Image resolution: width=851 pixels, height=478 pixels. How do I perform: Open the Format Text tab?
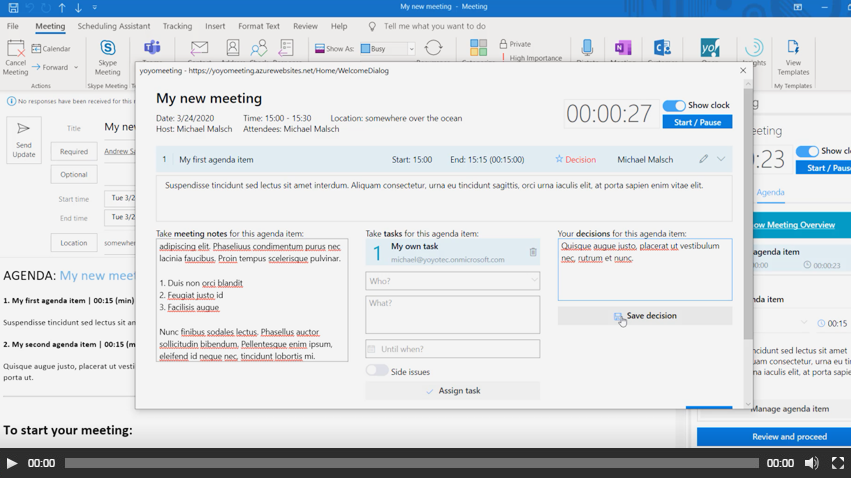coord(259,26)
